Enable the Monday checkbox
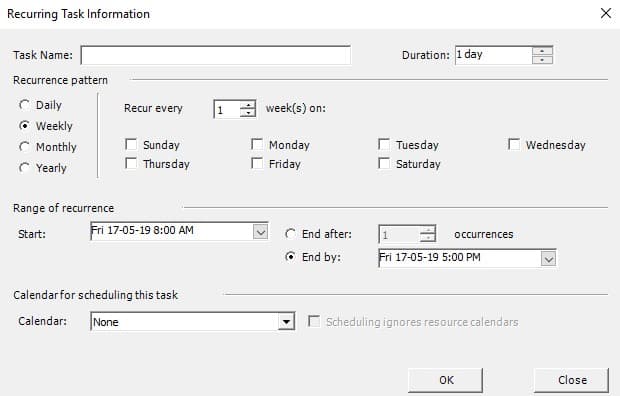This screenshot has width=620, height=396. 257,144
